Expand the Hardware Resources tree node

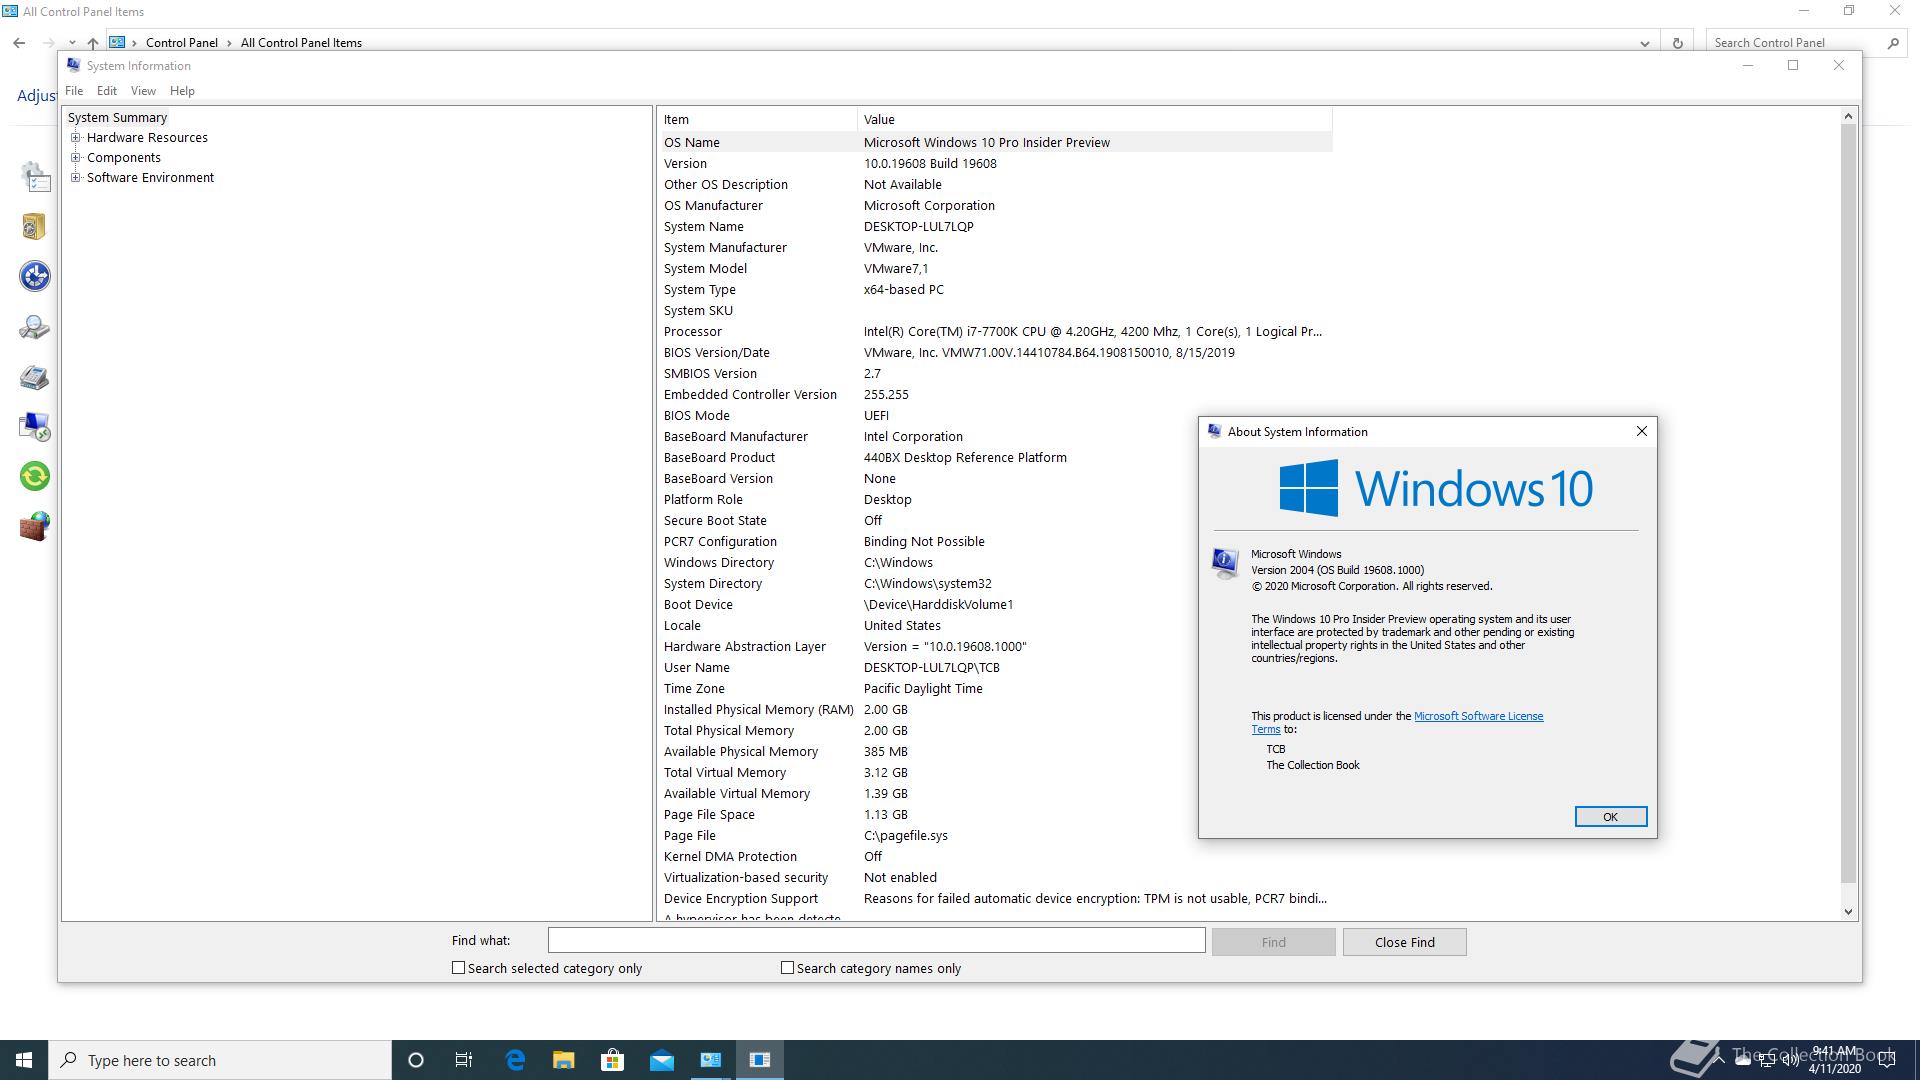tap(76, 138)
